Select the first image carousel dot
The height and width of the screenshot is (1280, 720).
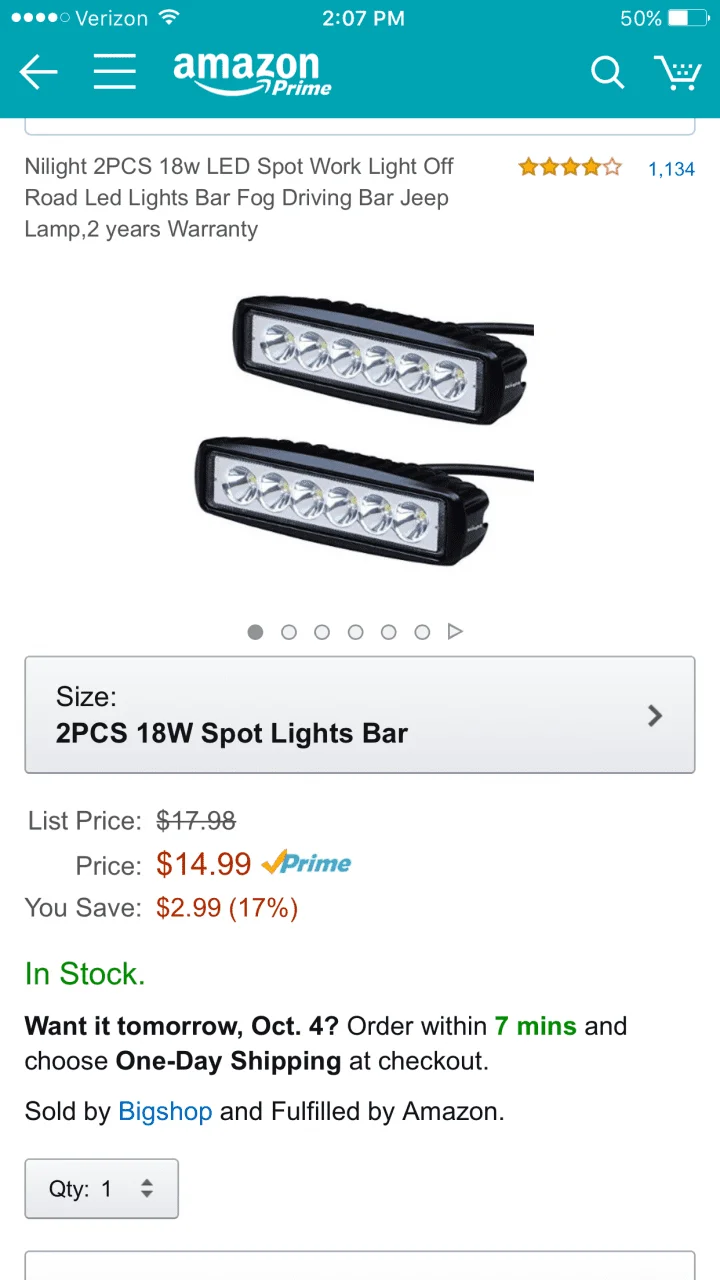pyautogui.click(x=255, y=631)
